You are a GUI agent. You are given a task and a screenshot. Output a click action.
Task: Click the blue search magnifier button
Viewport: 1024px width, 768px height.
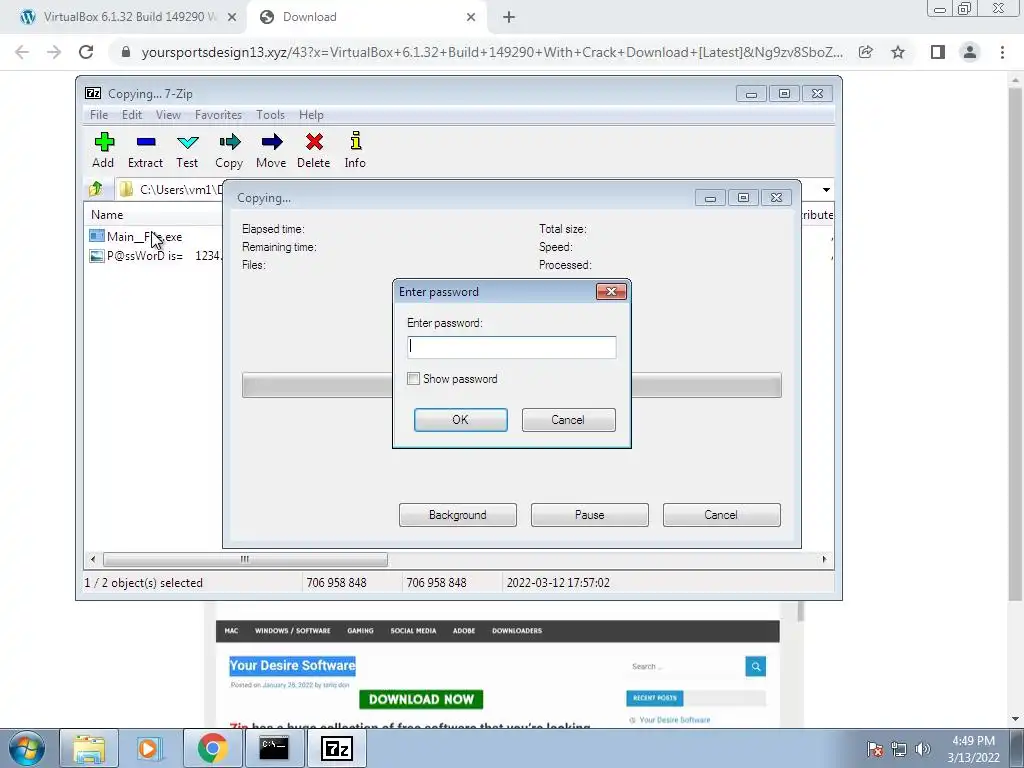pos(756,666)
